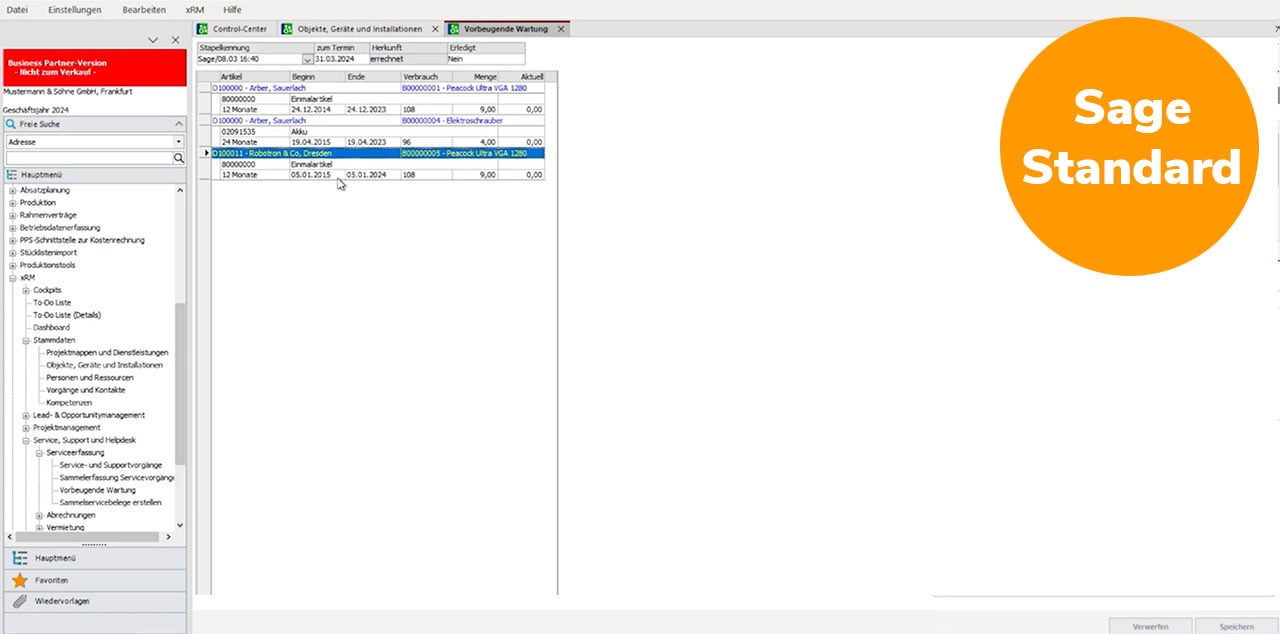Click the Hauptmenü tree icon in header
The image size is (1280, 634).
11,174
